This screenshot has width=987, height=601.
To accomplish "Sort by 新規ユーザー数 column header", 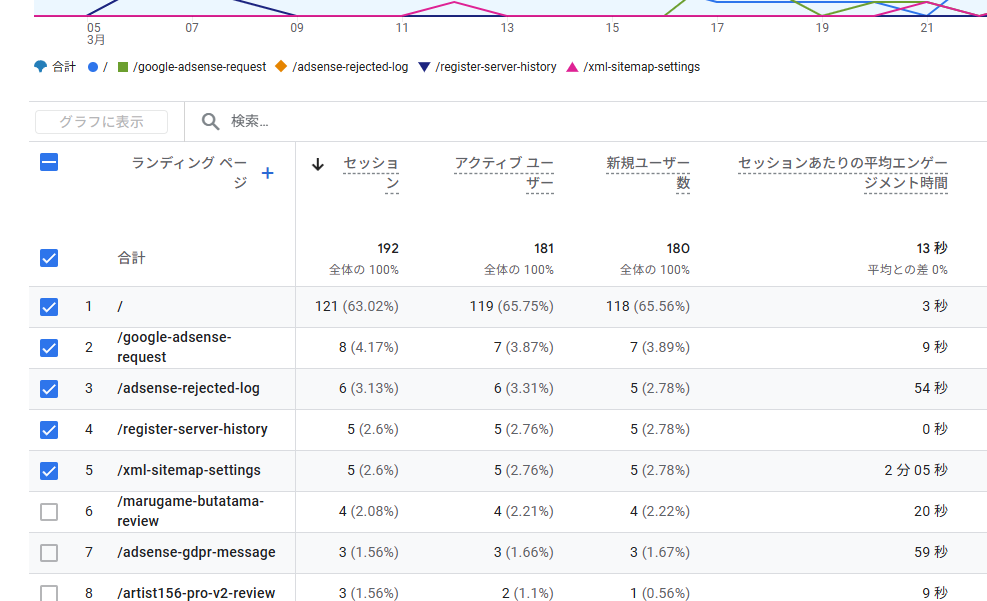I will (647, 173).
